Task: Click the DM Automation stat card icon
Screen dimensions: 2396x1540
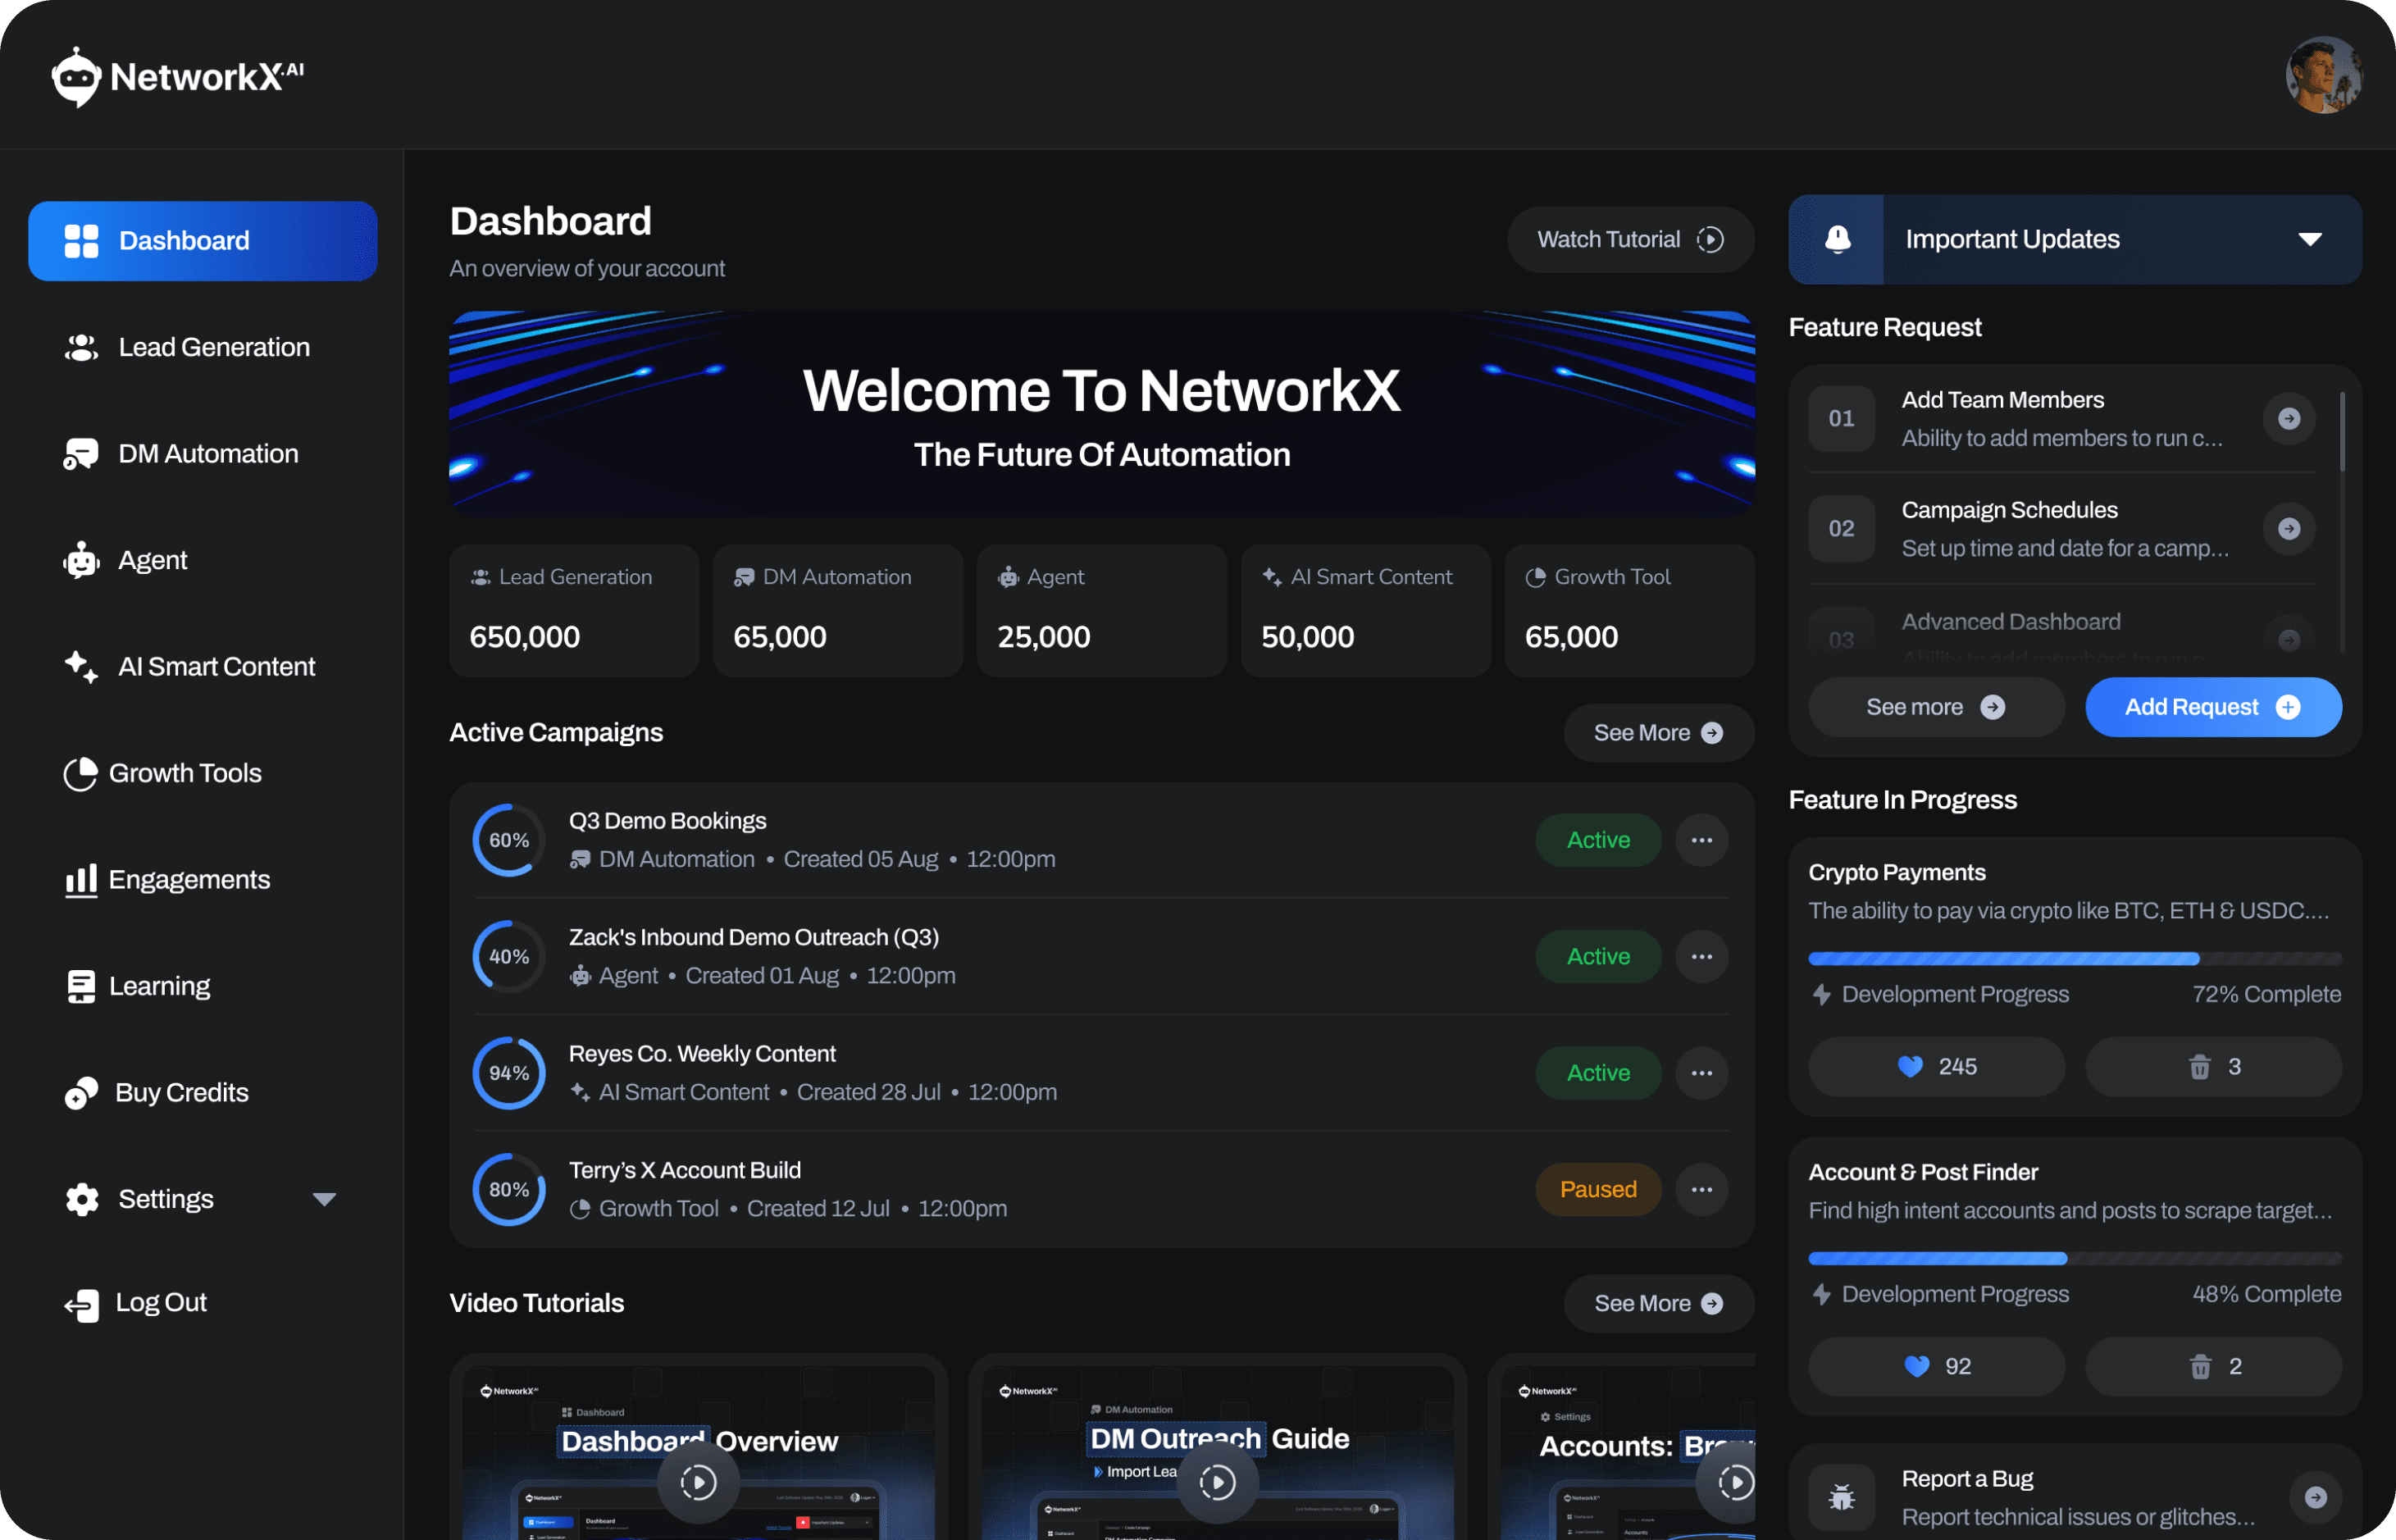Action: coord(744,577)
